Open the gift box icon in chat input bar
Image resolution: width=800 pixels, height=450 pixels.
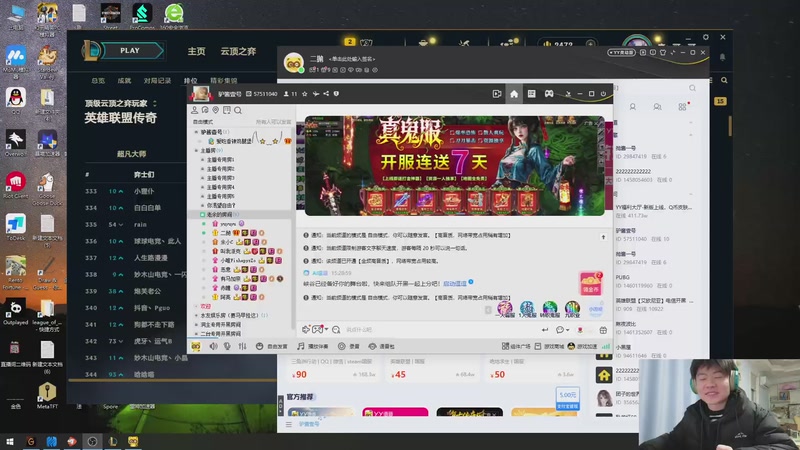603,330
